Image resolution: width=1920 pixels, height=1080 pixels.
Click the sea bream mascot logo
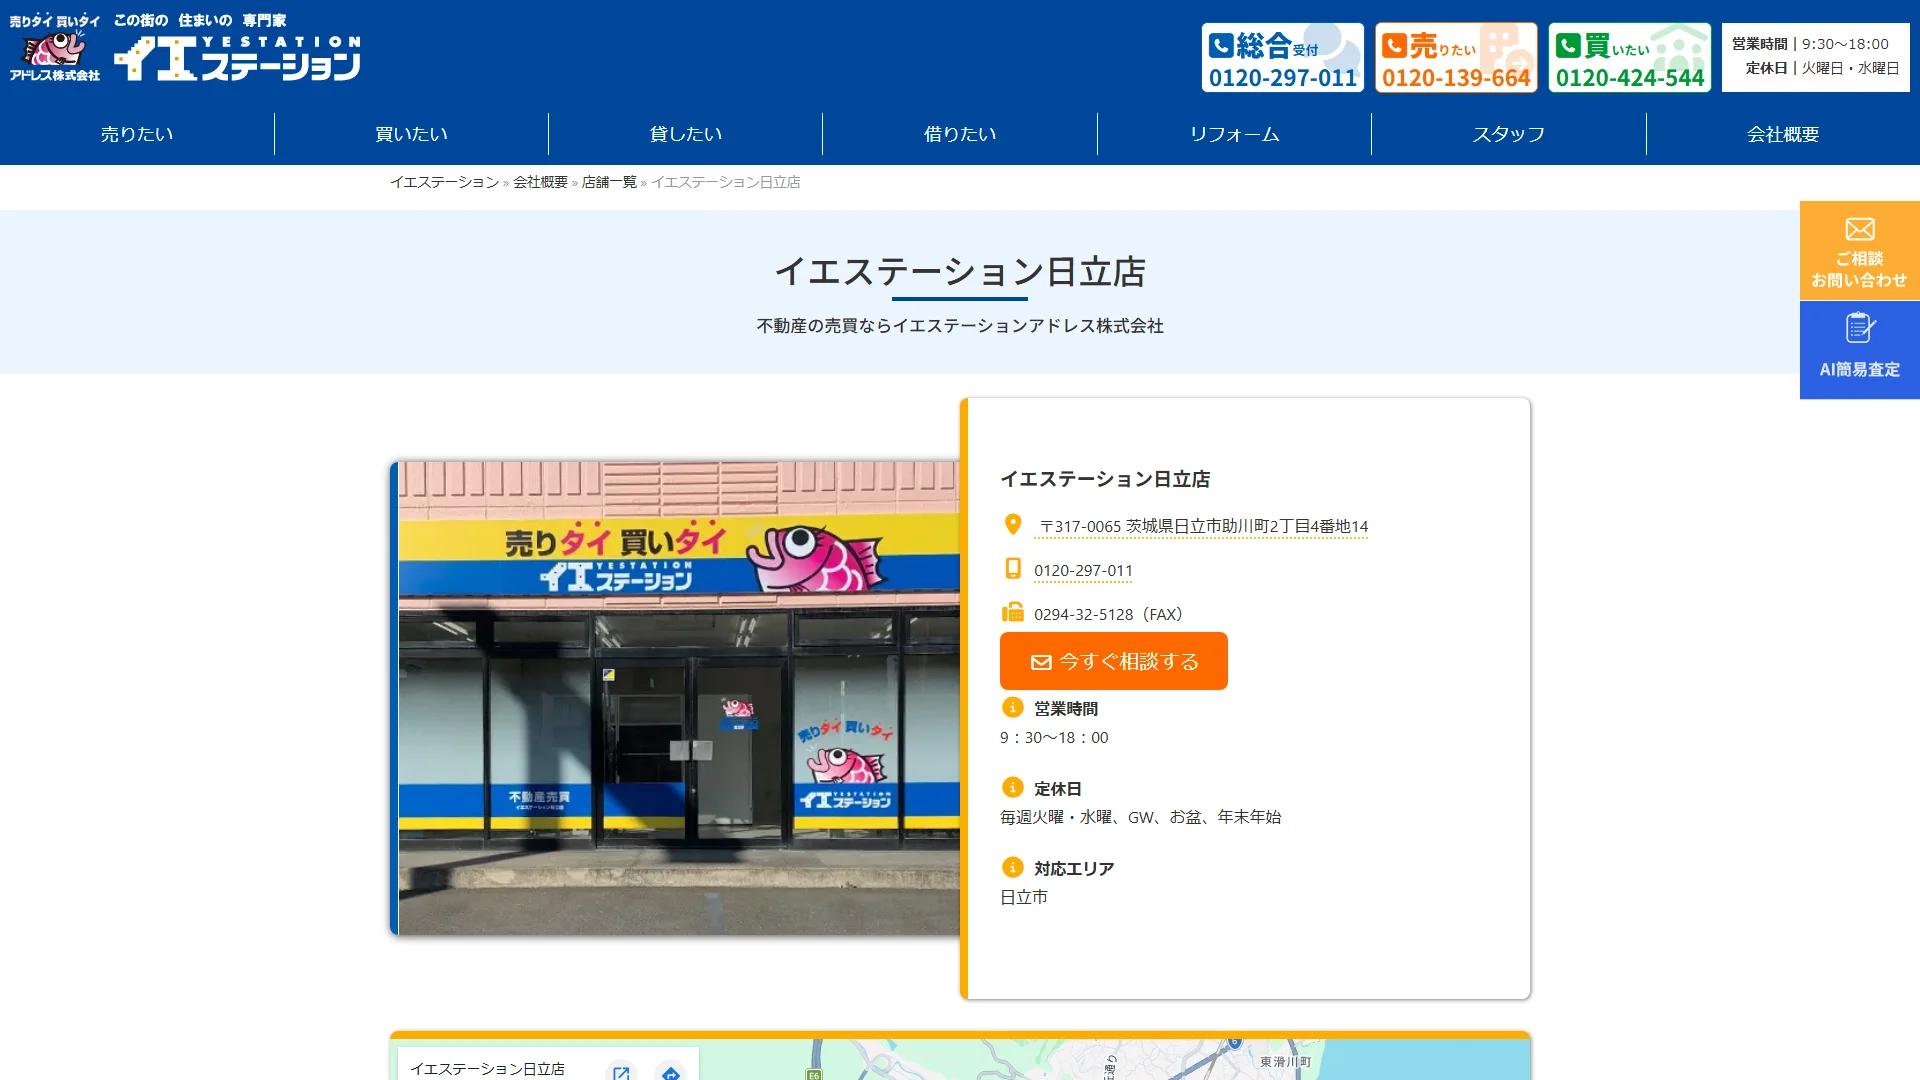(x=55, y=49)
